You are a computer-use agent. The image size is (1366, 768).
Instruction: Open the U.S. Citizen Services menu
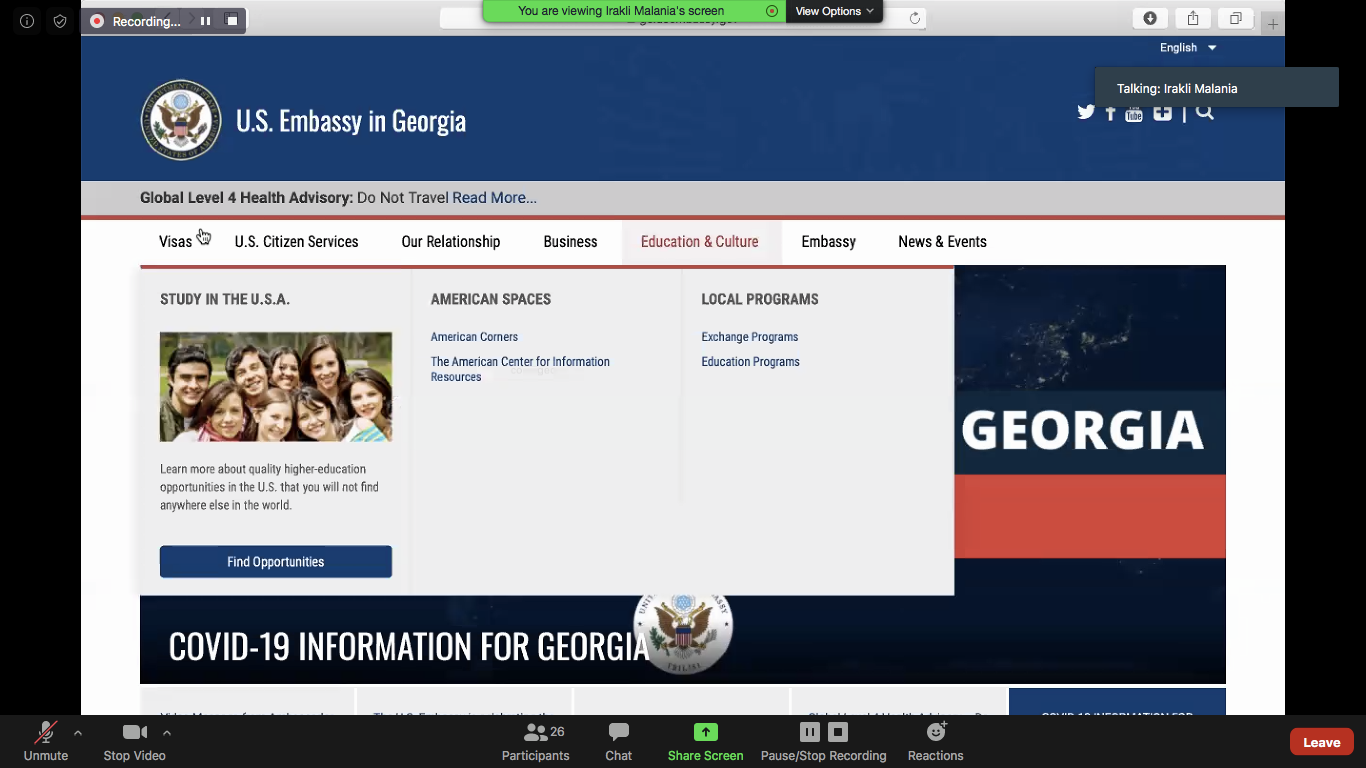[296, 242]
